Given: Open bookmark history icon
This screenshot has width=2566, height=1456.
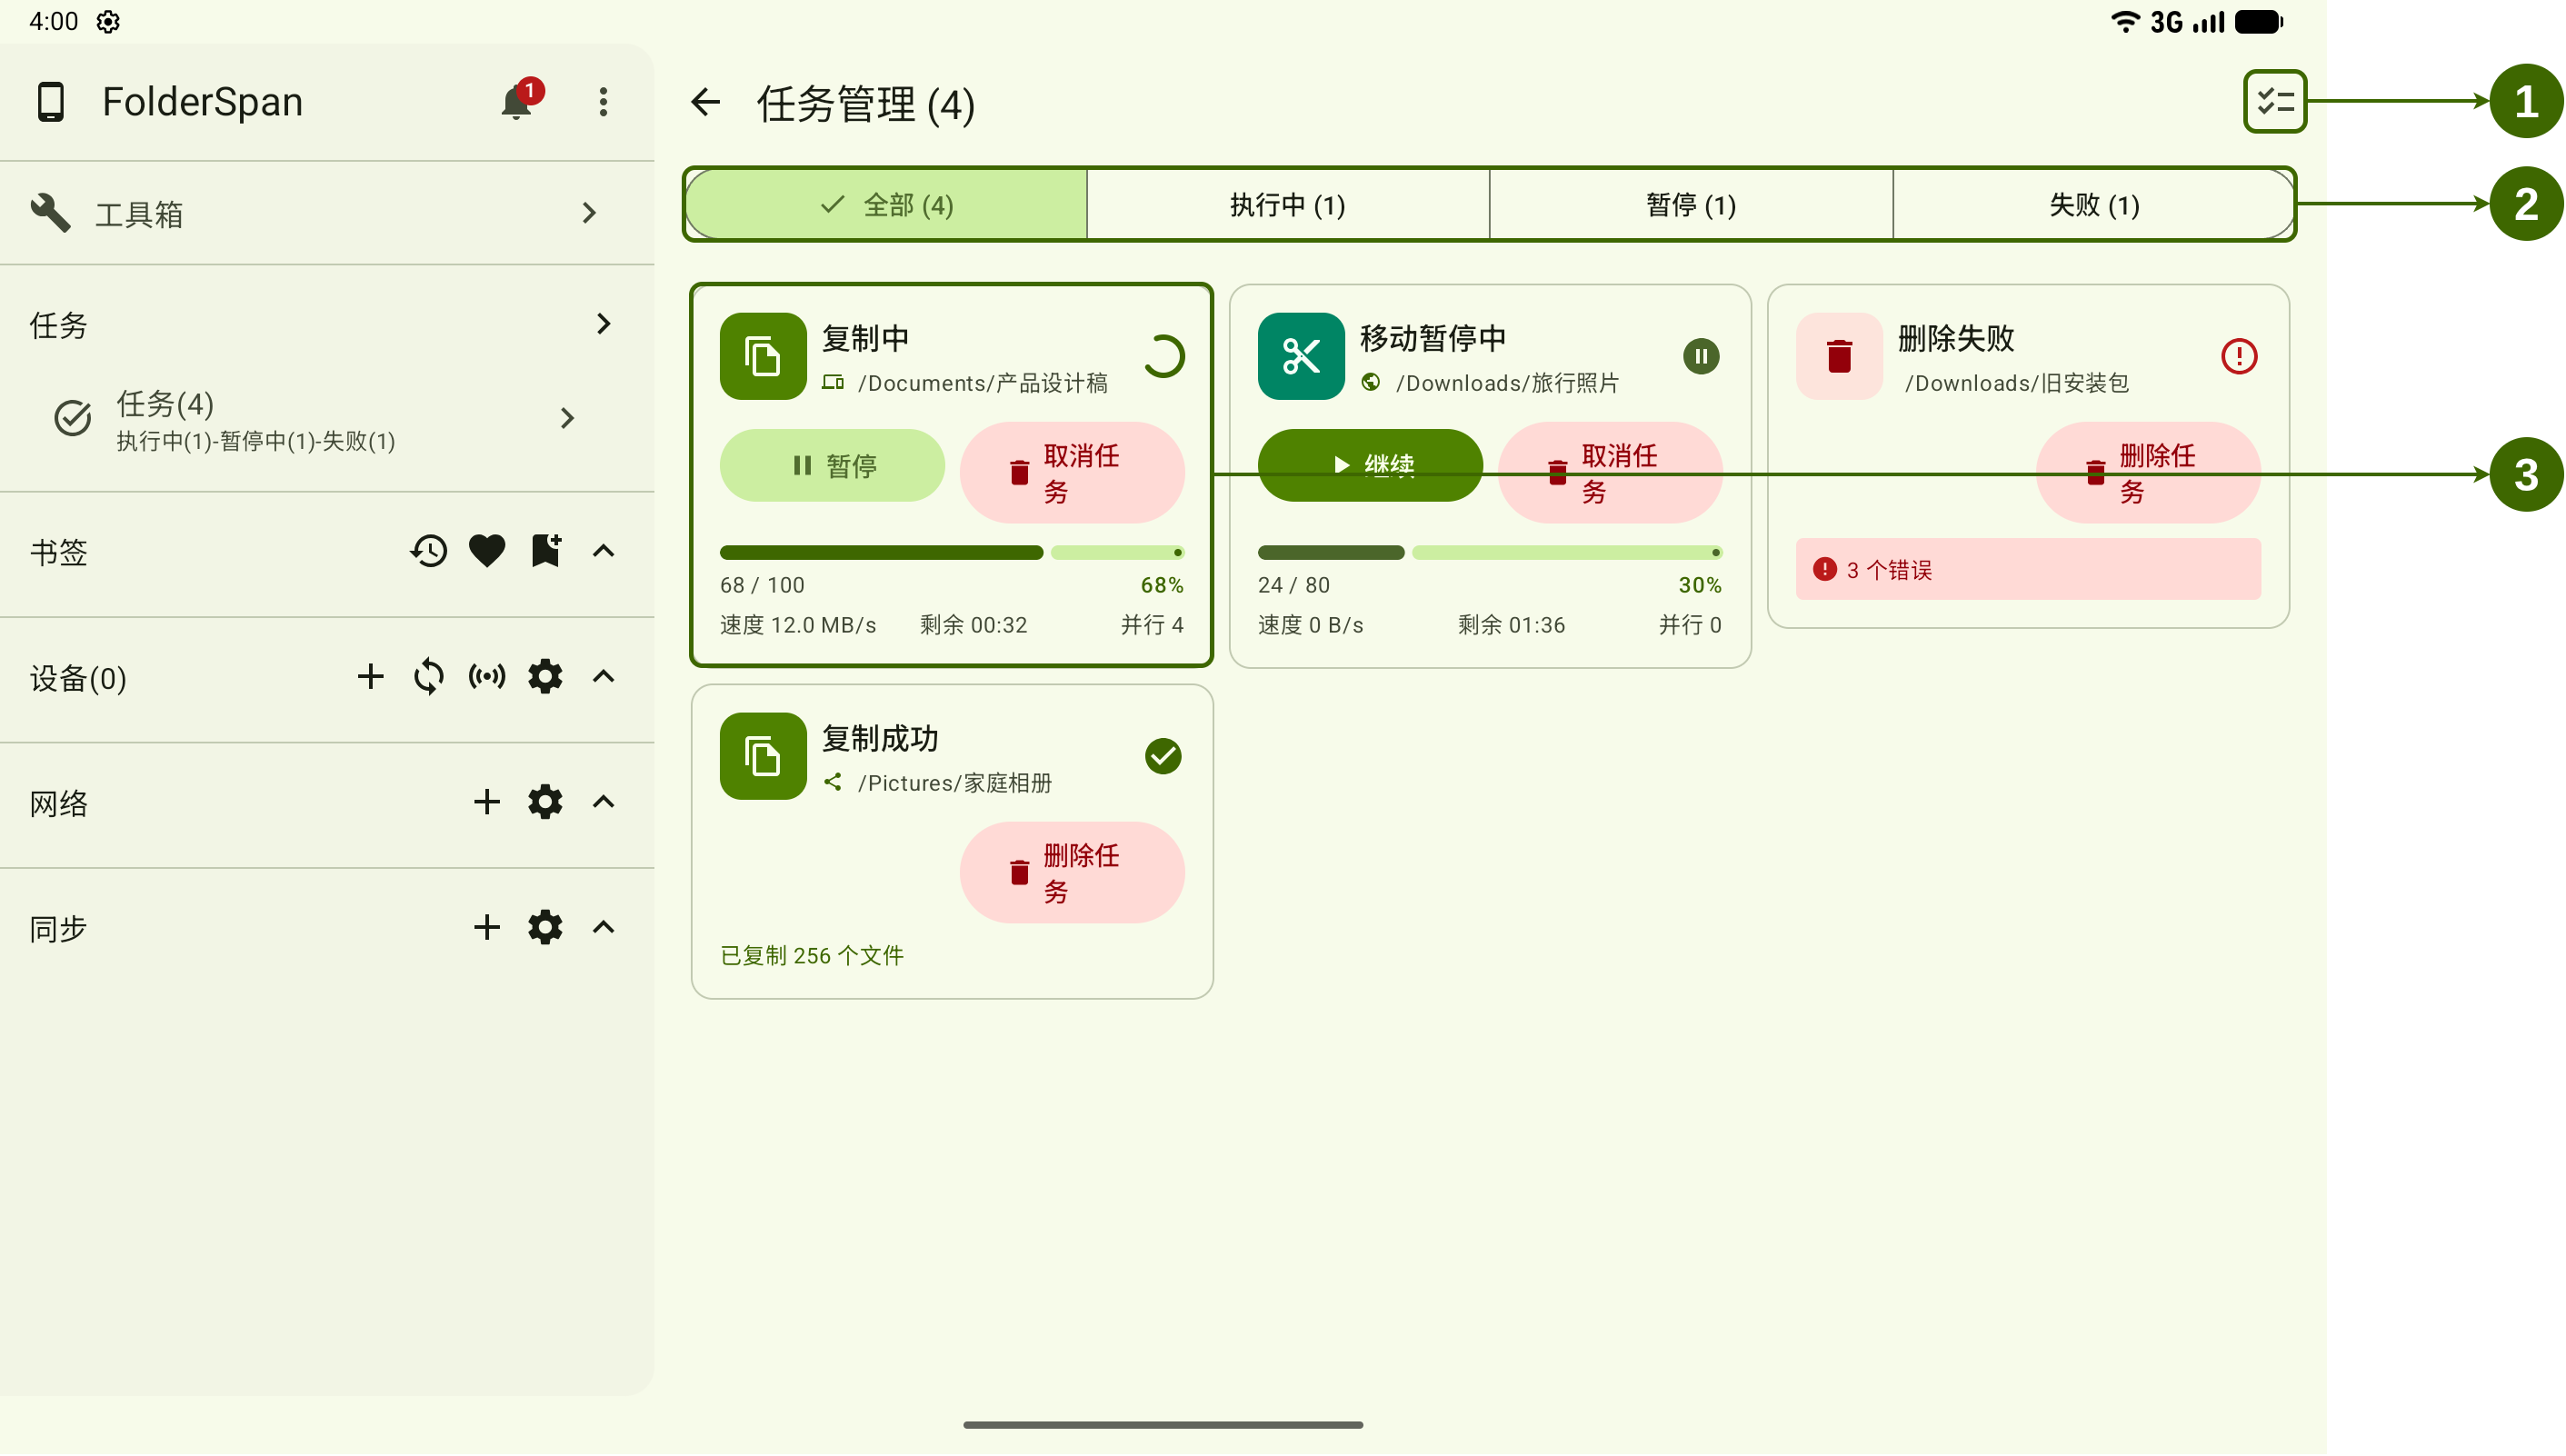Looking at the screenshot, I should coord(429,551).
